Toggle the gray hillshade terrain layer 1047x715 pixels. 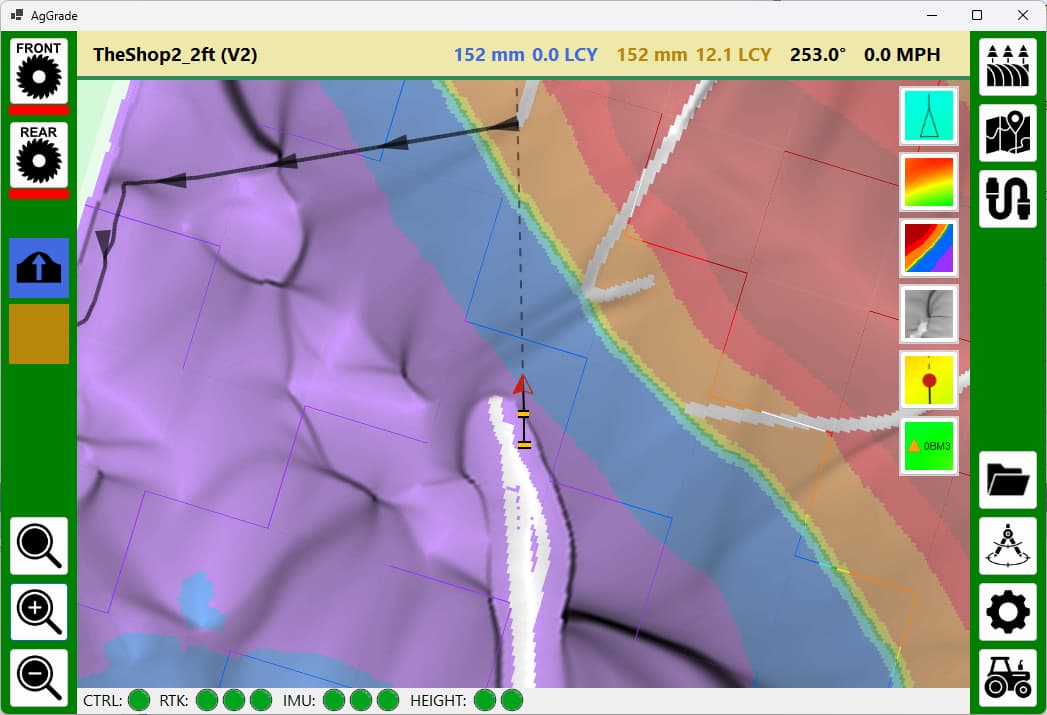pyautogui.click(x=929, y=314)
